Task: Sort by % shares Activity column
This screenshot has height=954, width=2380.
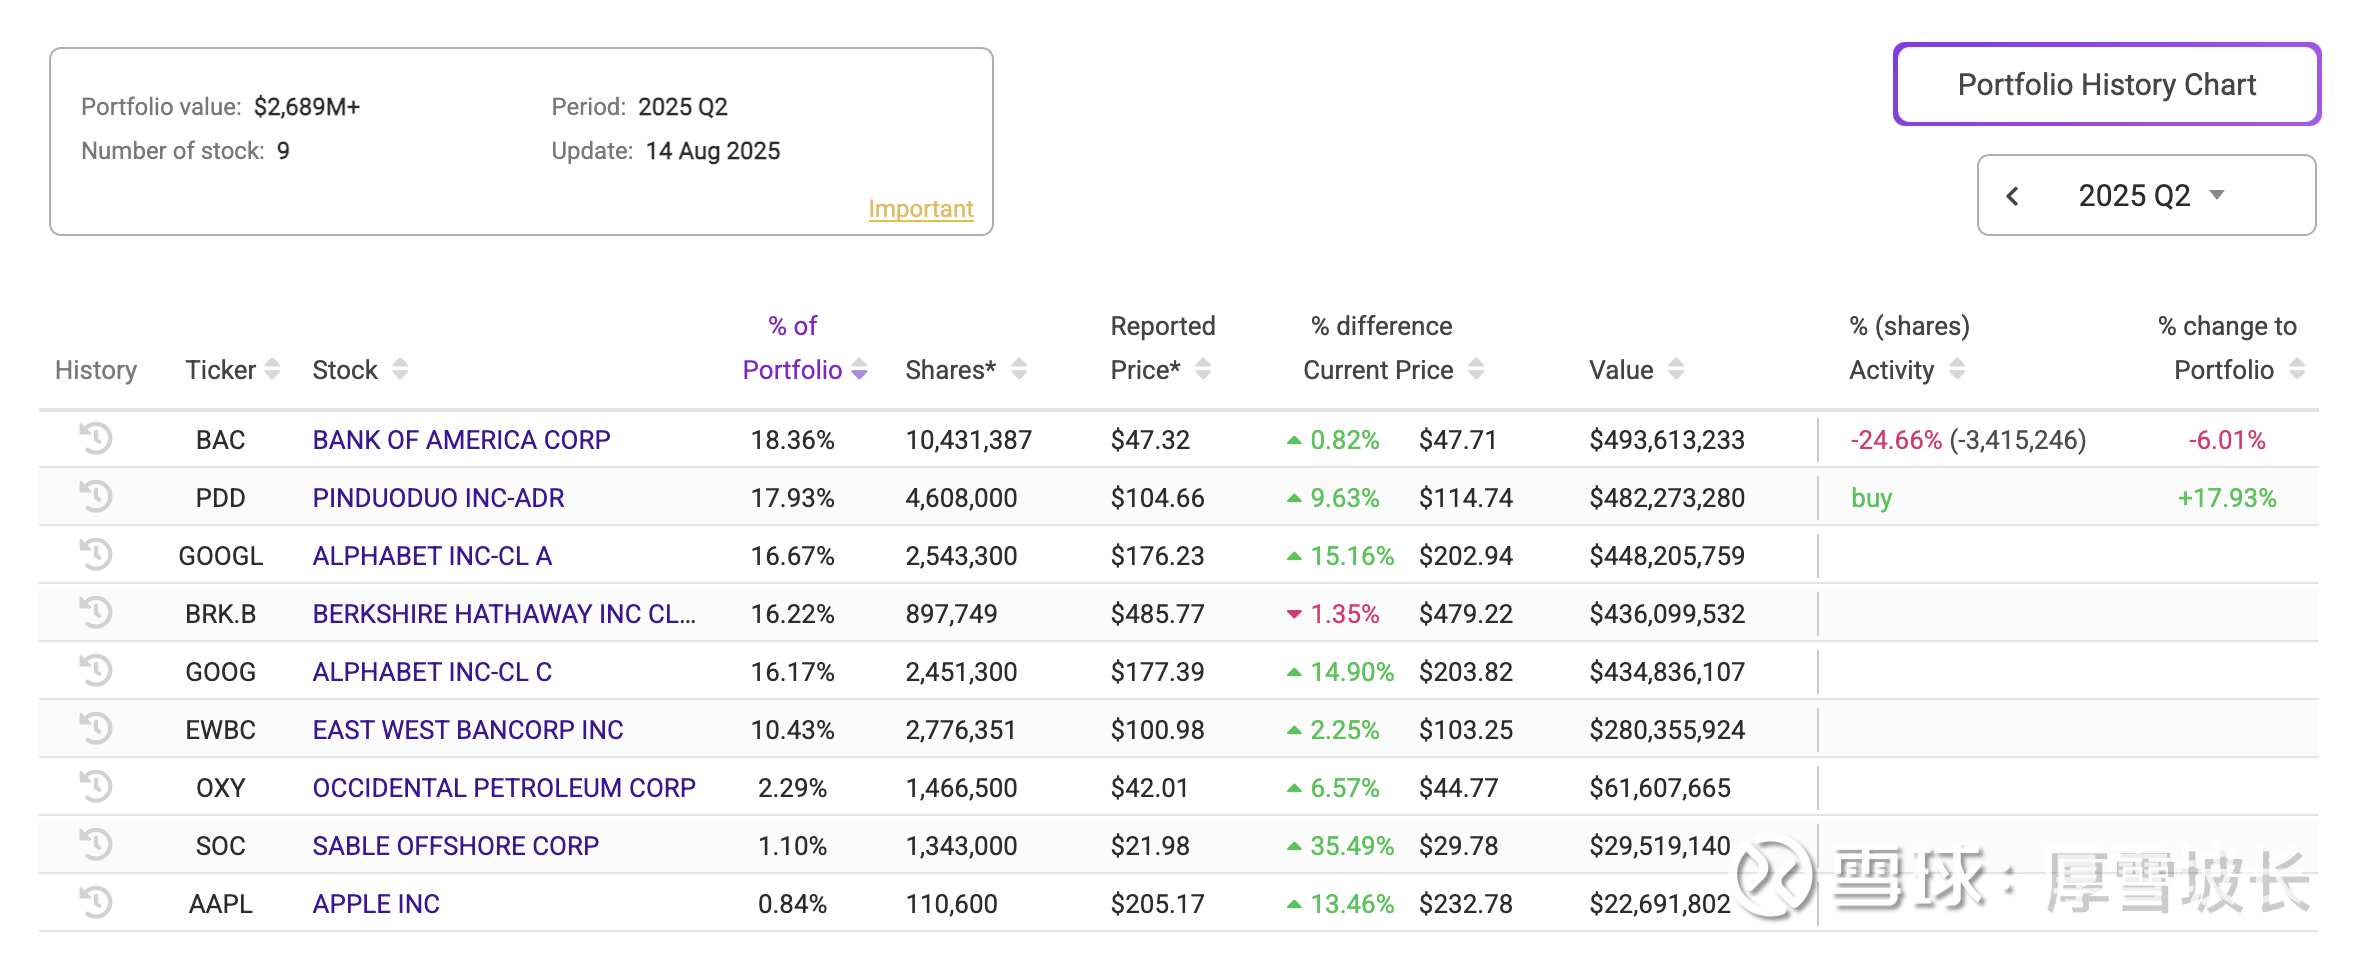Action: [x=1957, y=370]
